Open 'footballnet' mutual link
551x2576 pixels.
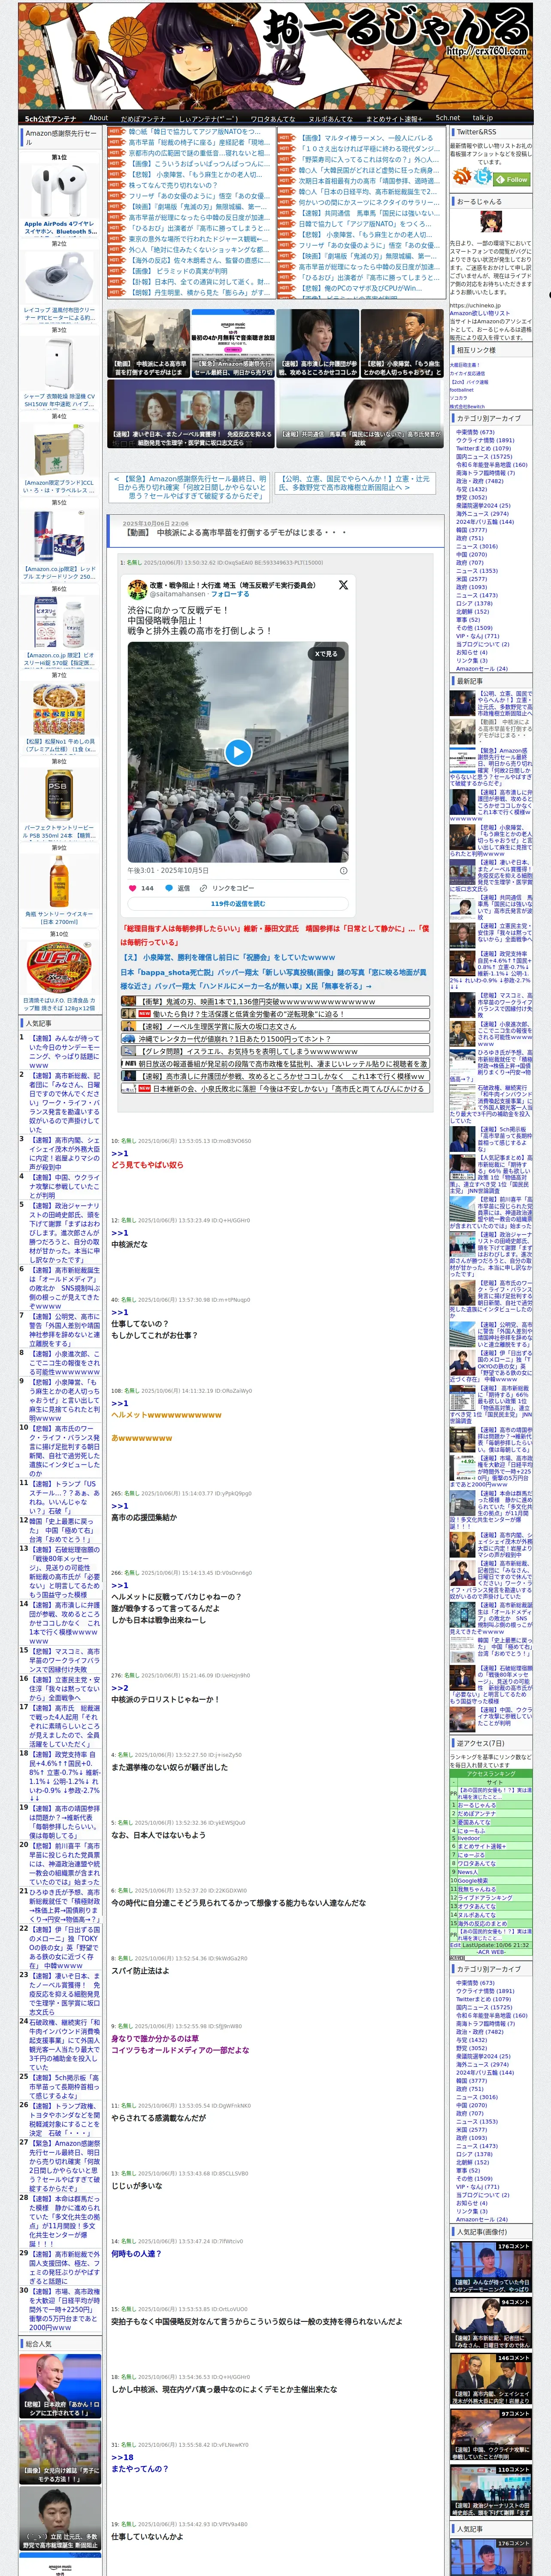coord(462,390)
